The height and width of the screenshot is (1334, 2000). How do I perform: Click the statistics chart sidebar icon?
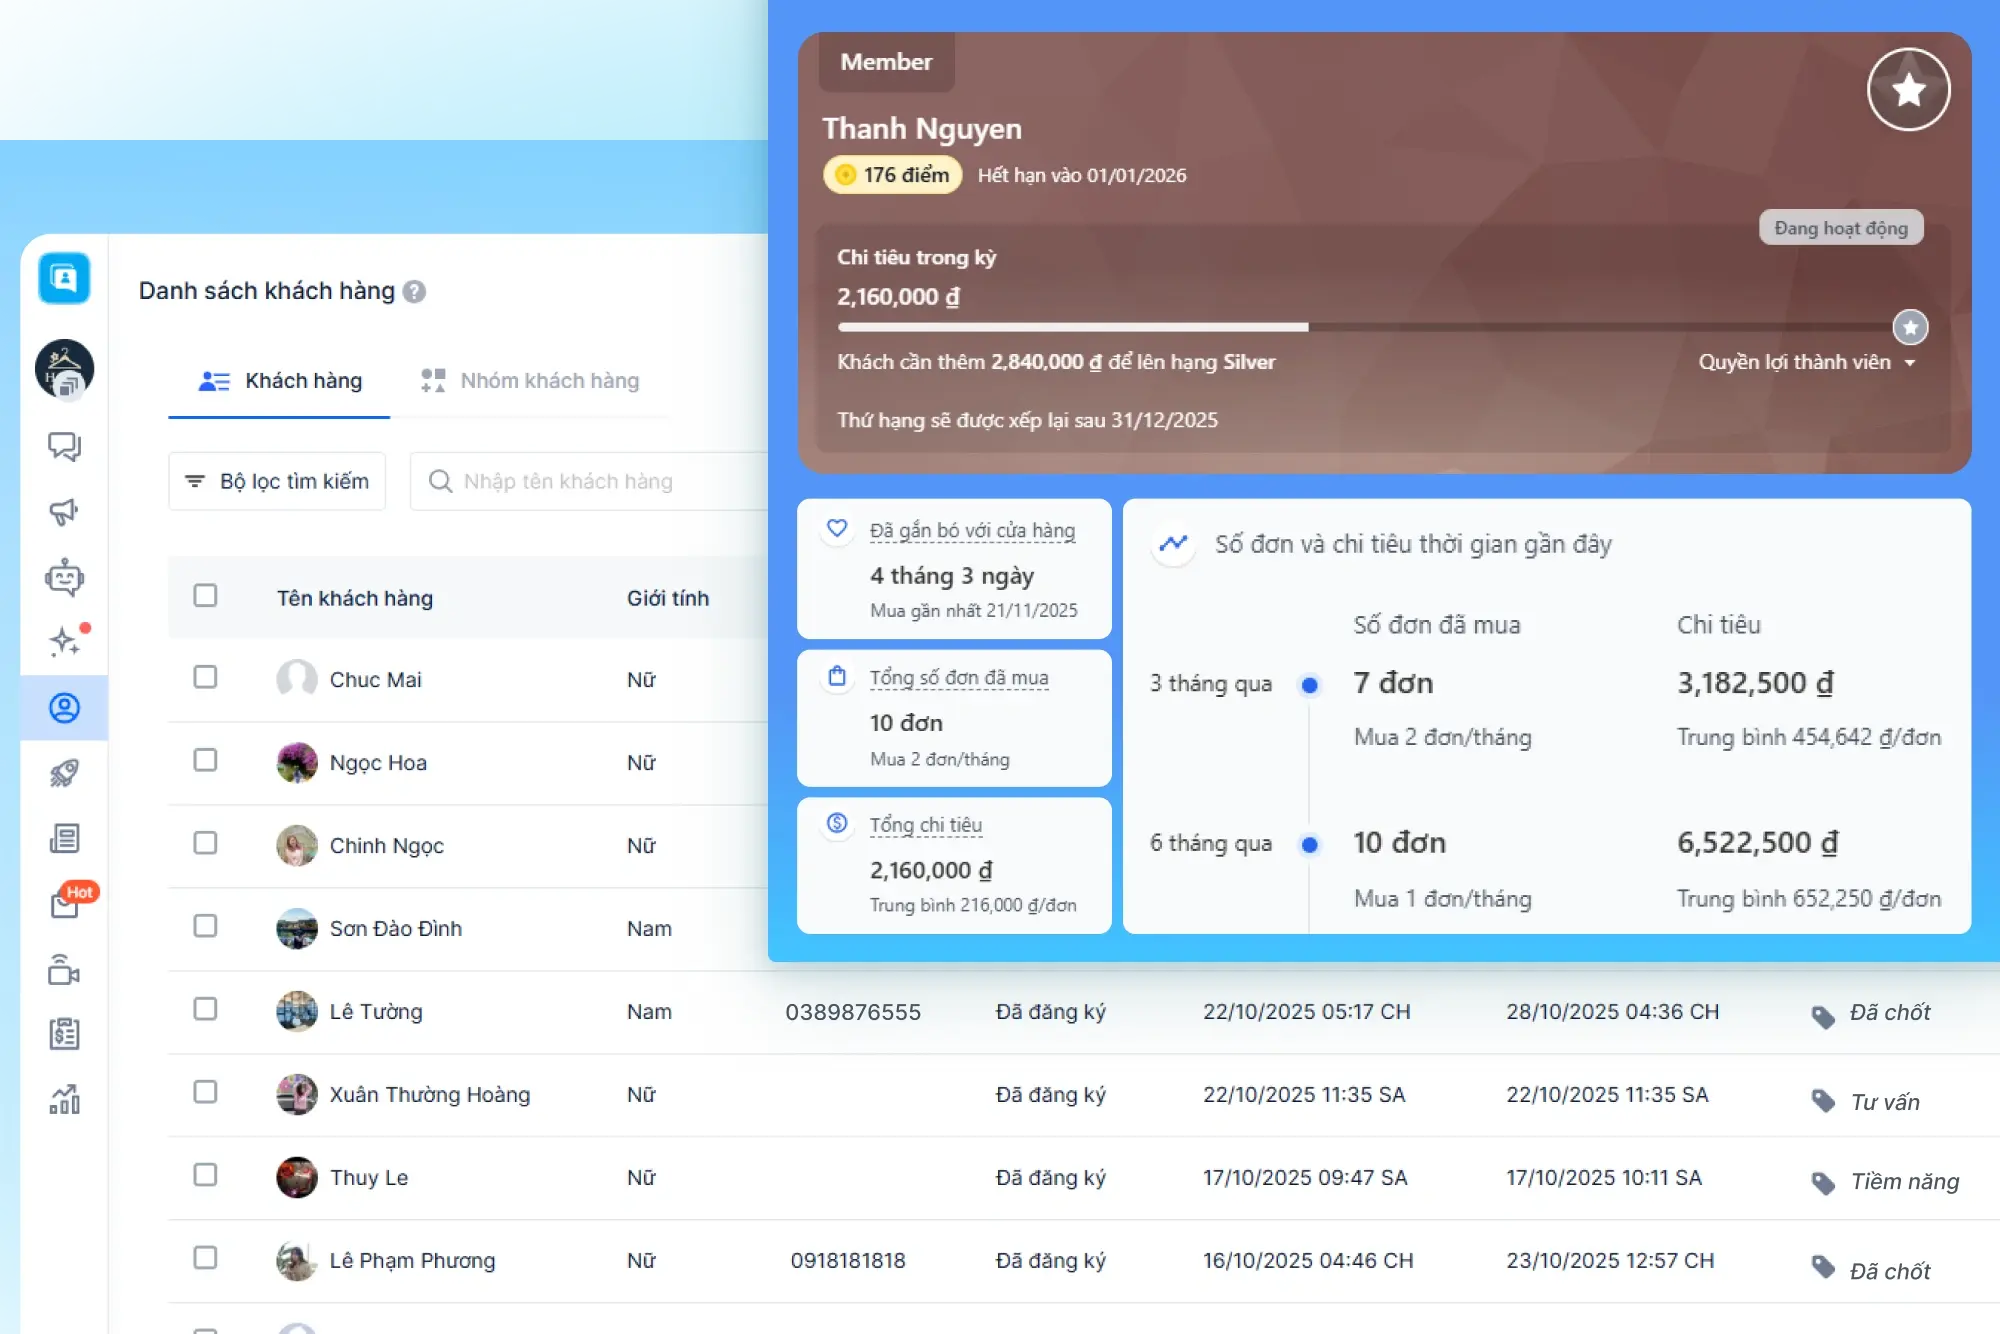[64, 1100]
